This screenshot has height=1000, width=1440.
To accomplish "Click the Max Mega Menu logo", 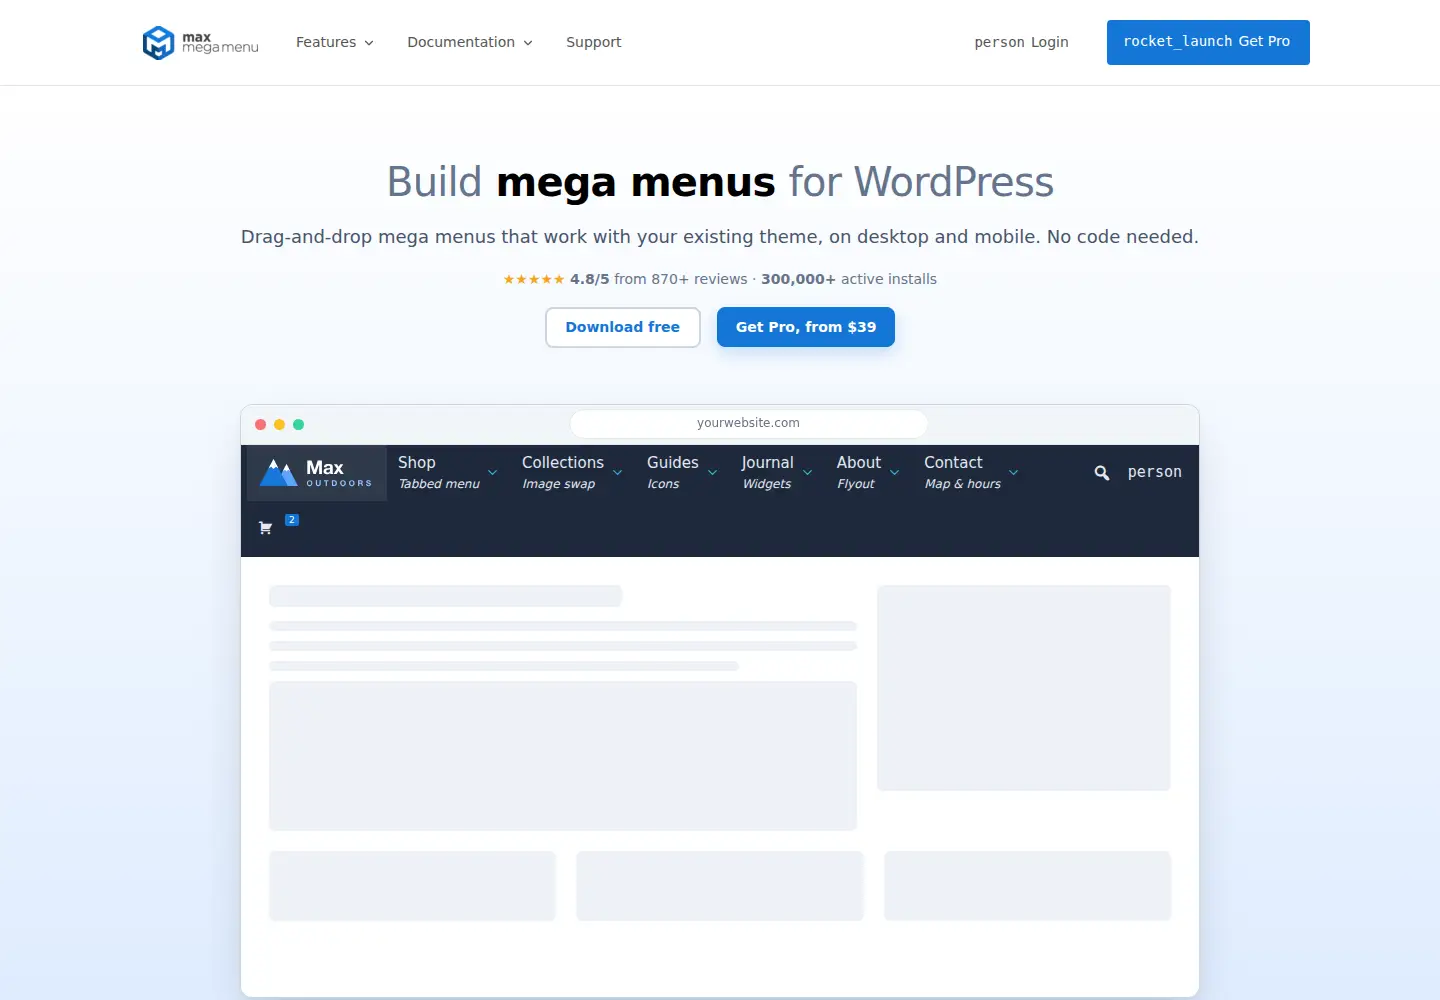I will pos(201,43).
